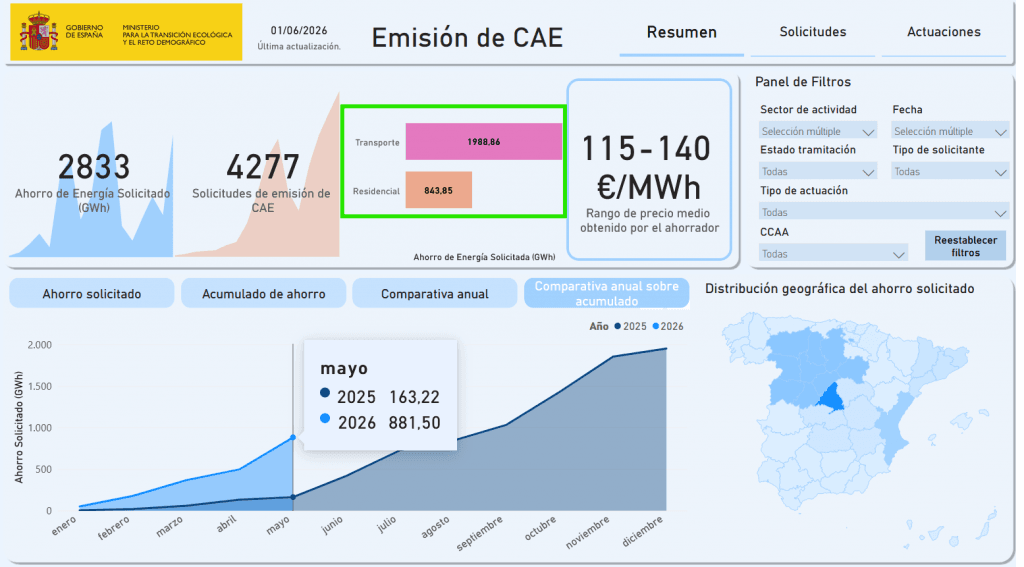Expand the Fecha selection dropdown
Viewport: 1024px width, 567px height.
950,131
